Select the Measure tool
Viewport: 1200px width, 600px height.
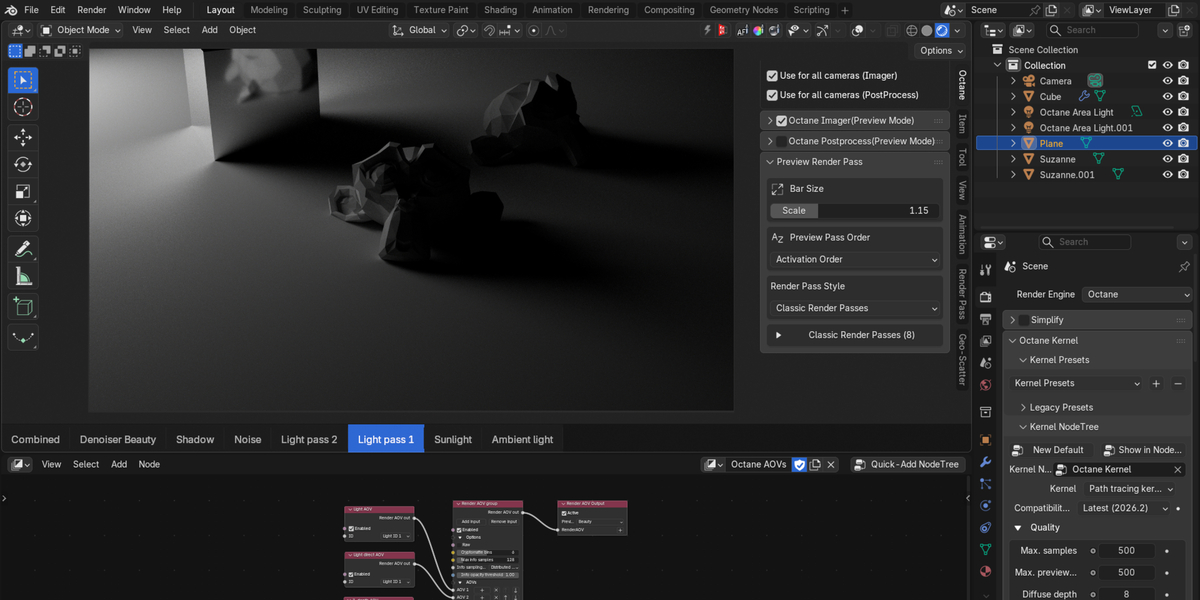coord(23,277)
